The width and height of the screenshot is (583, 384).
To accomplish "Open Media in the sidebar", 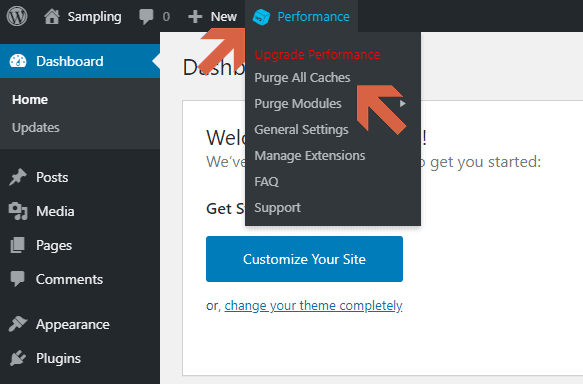I will (55, 212).
